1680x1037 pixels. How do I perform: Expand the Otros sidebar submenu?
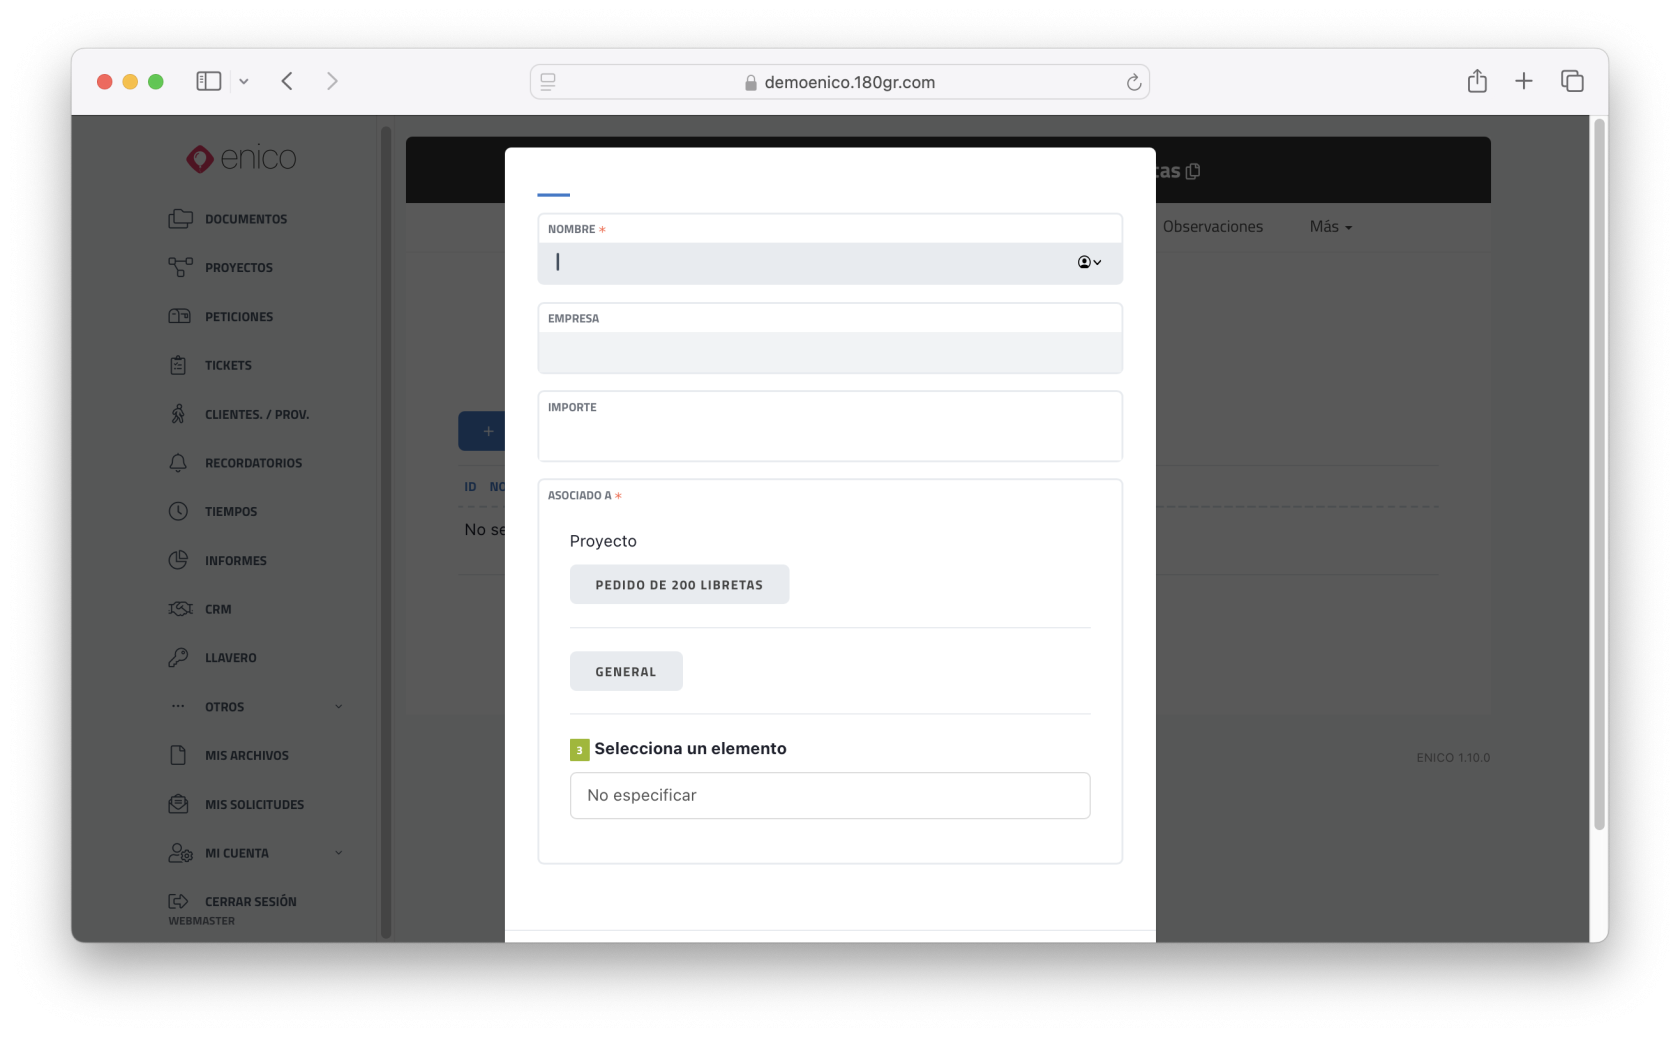click(x=338, y=707)
